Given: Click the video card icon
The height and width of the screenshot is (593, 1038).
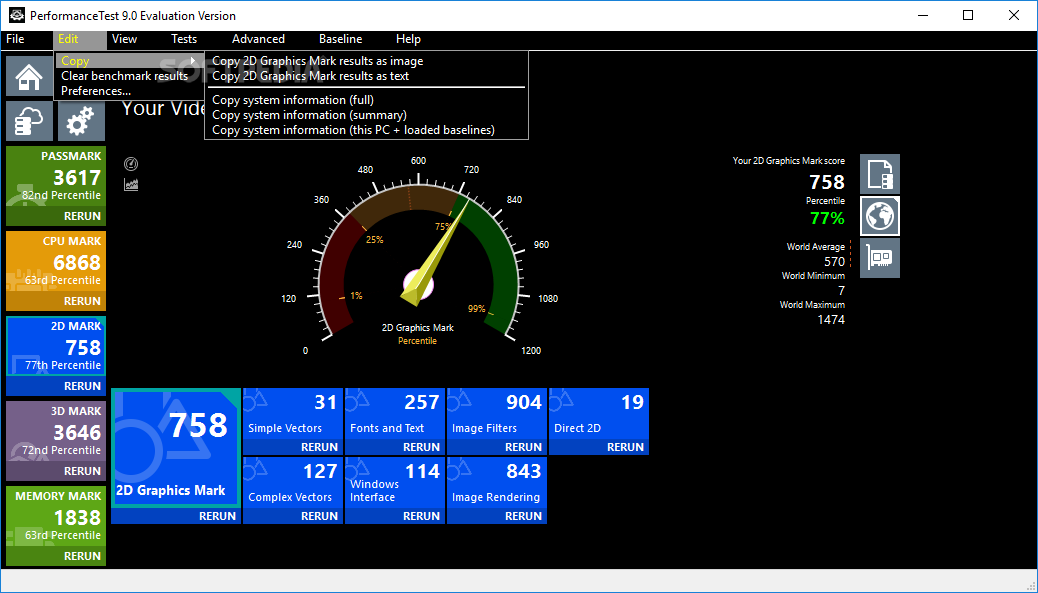Looking at the screenshot, I should coord(880,258).
